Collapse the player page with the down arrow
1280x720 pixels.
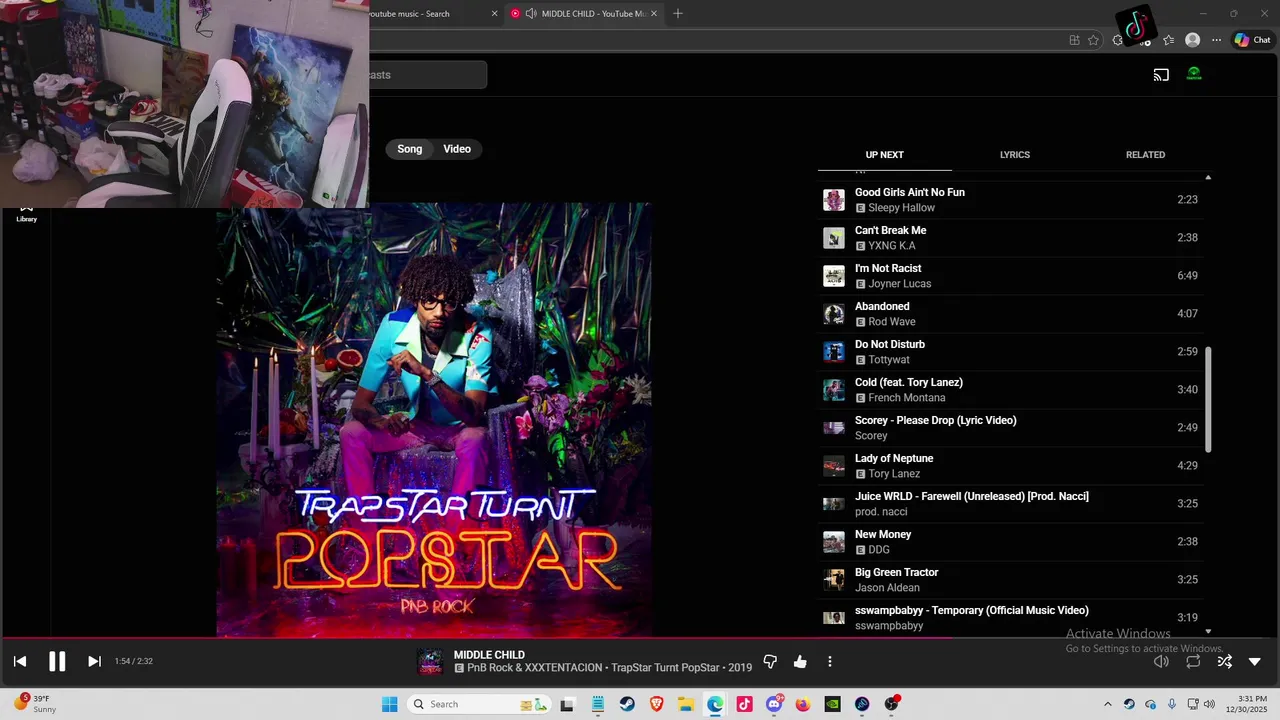tap(1255, 661)
